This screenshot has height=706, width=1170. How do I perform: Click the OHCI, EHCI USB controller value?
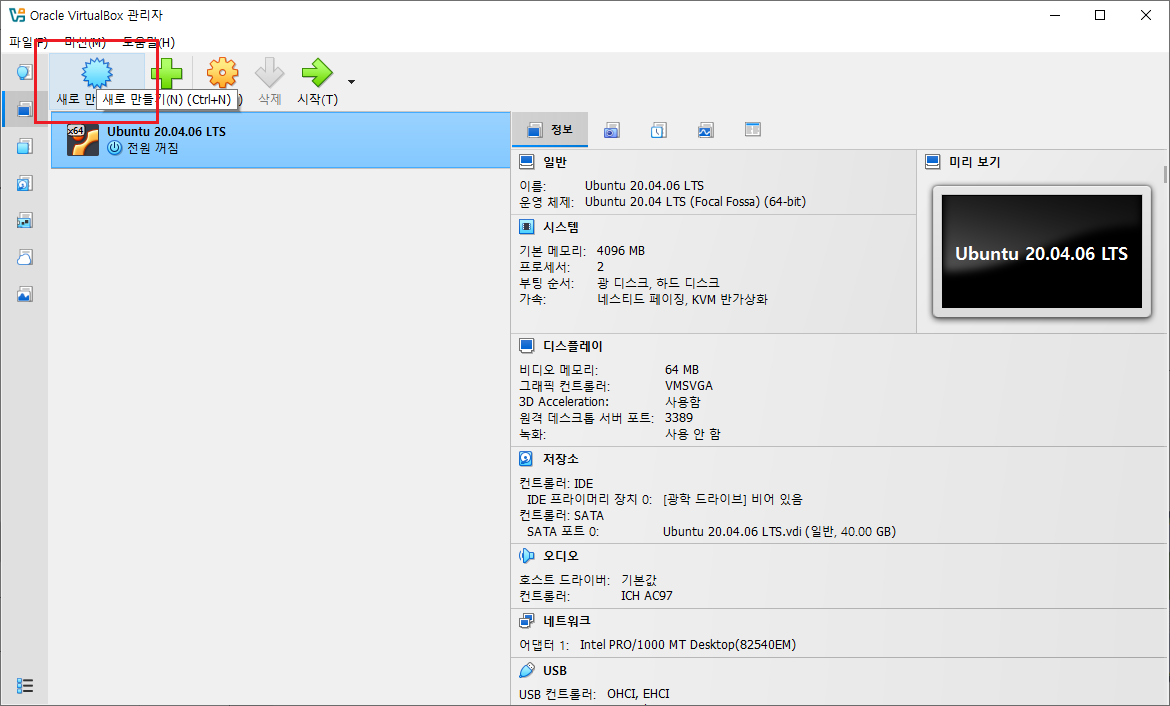(x=638, y=694)
